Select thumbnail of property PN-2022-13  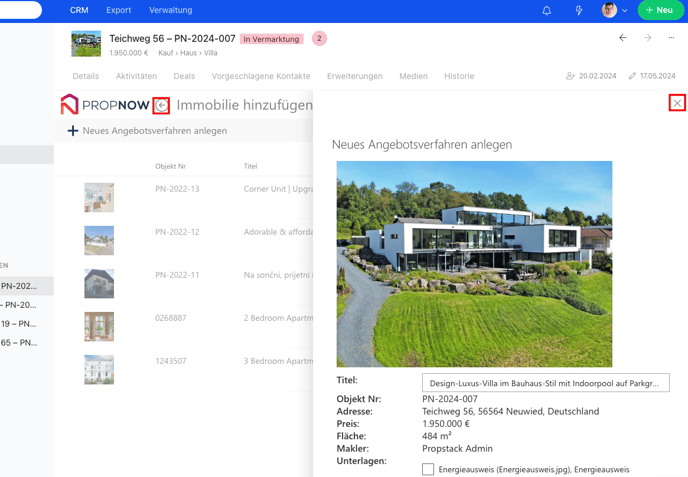pyautogui.click(x=99, y=197)
